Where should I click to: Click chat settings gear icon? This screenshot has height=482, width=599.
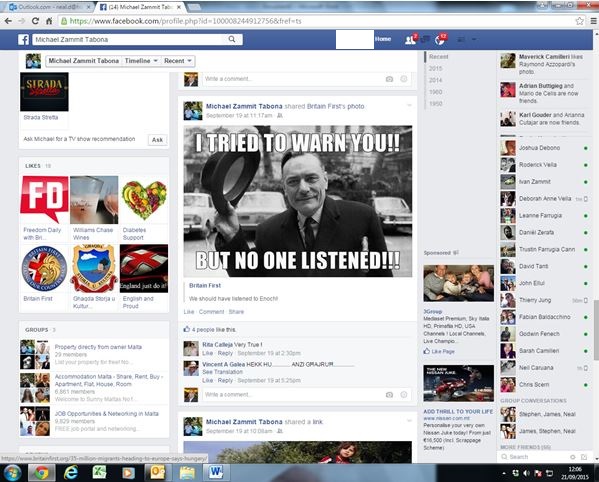[573, 457]
